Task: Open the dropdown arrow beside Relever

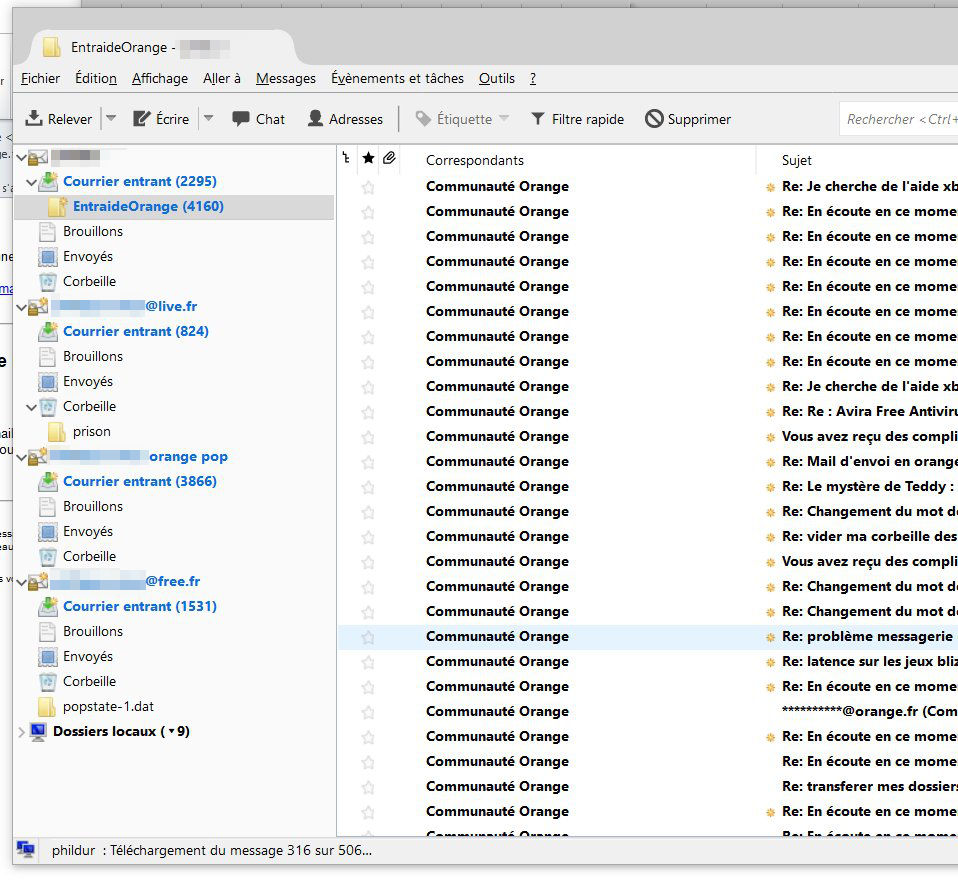Action: click(111, 119)
